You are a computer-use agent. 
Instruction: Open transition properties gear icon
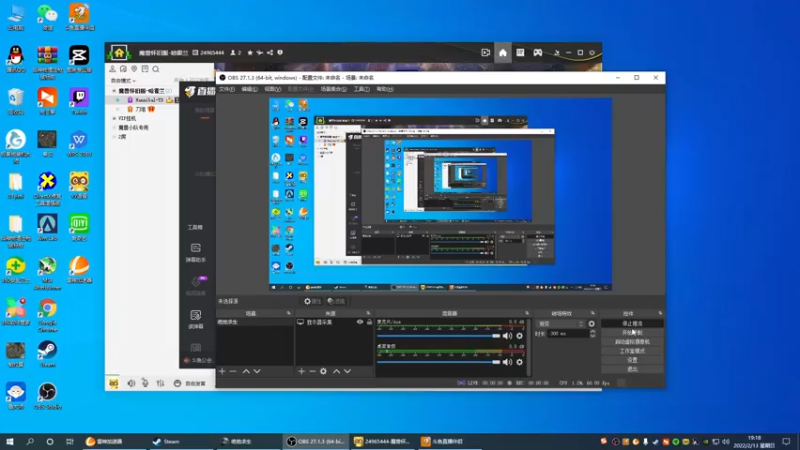pyautogui.click(x=591, y=323)
